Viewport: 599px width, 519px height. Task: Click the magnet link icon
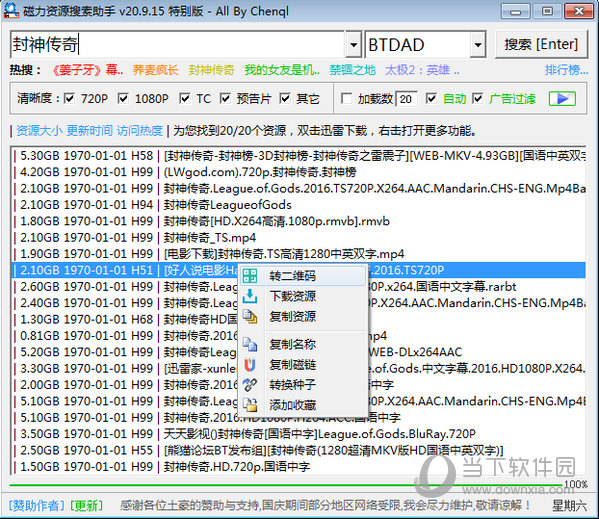click(250, 365)
